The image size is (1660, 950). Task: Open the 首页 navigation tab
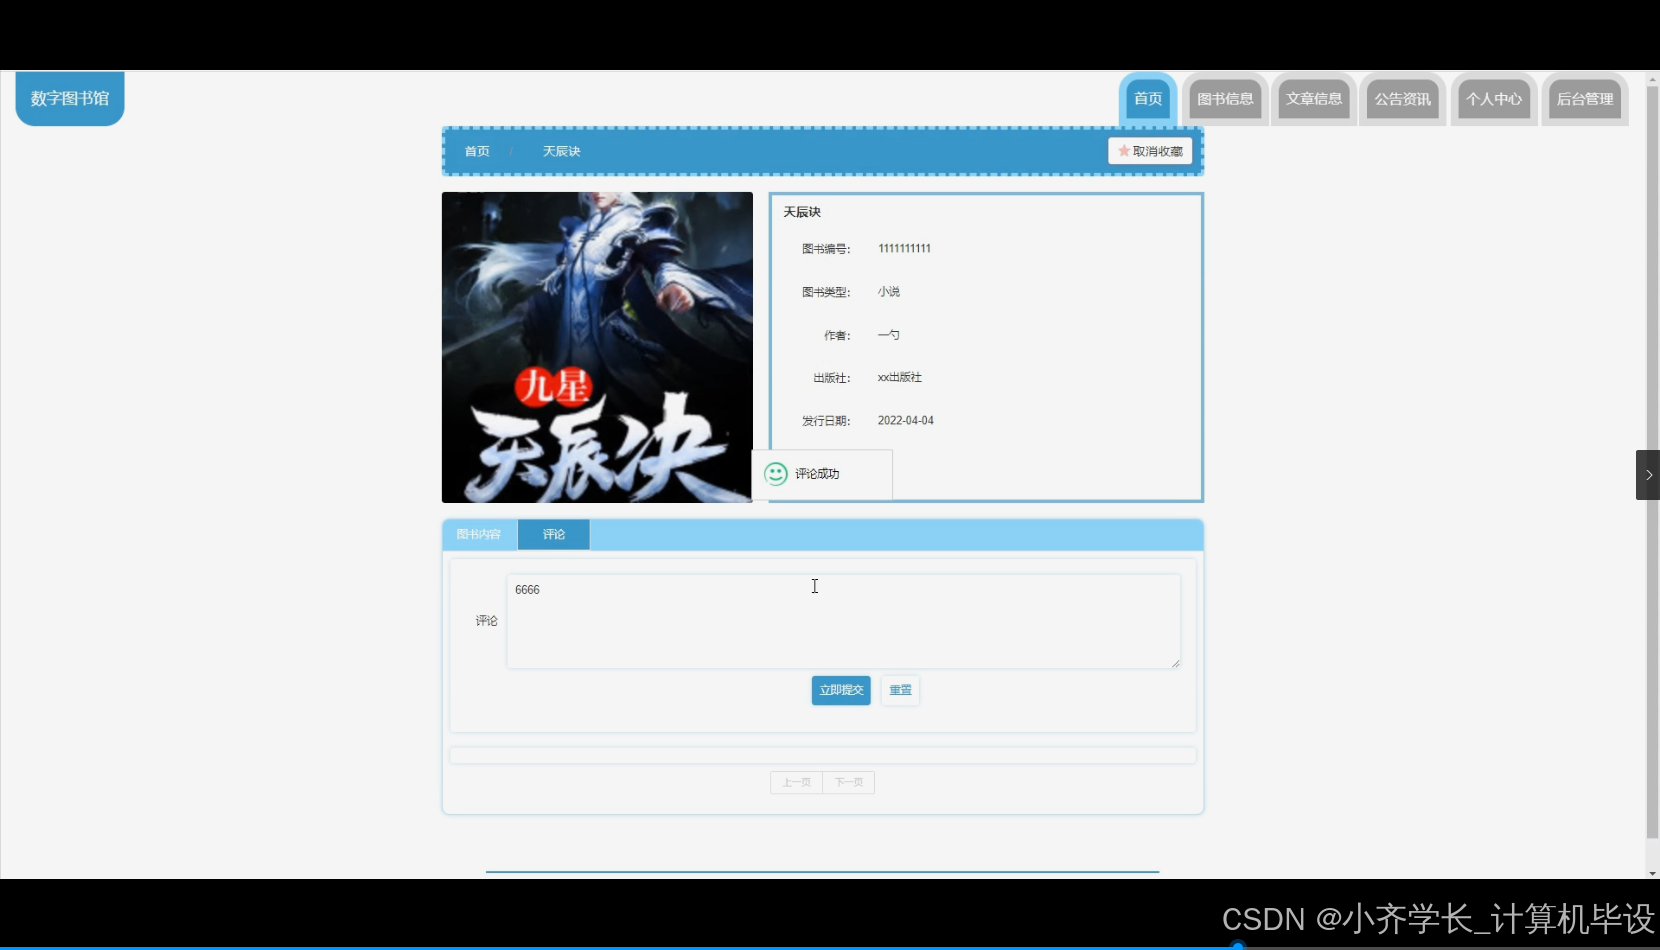[1148, 99]
